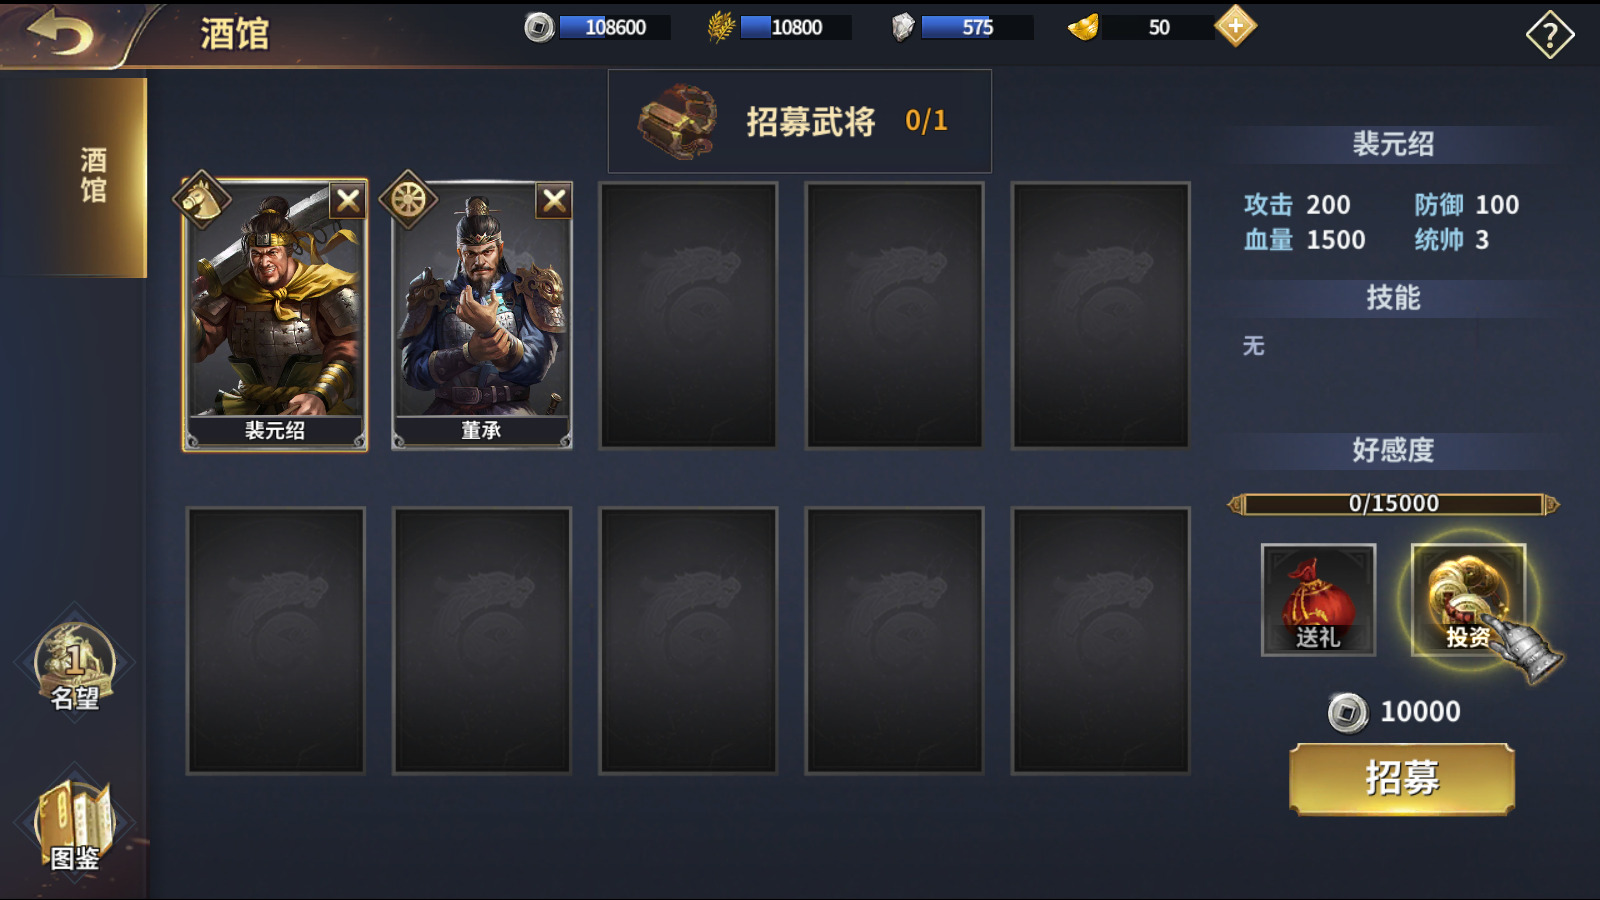This screenshot has height=900, width=1600.
Task: Tap the gold ingot counter showing 50
Action: [x=1140, y=27]
